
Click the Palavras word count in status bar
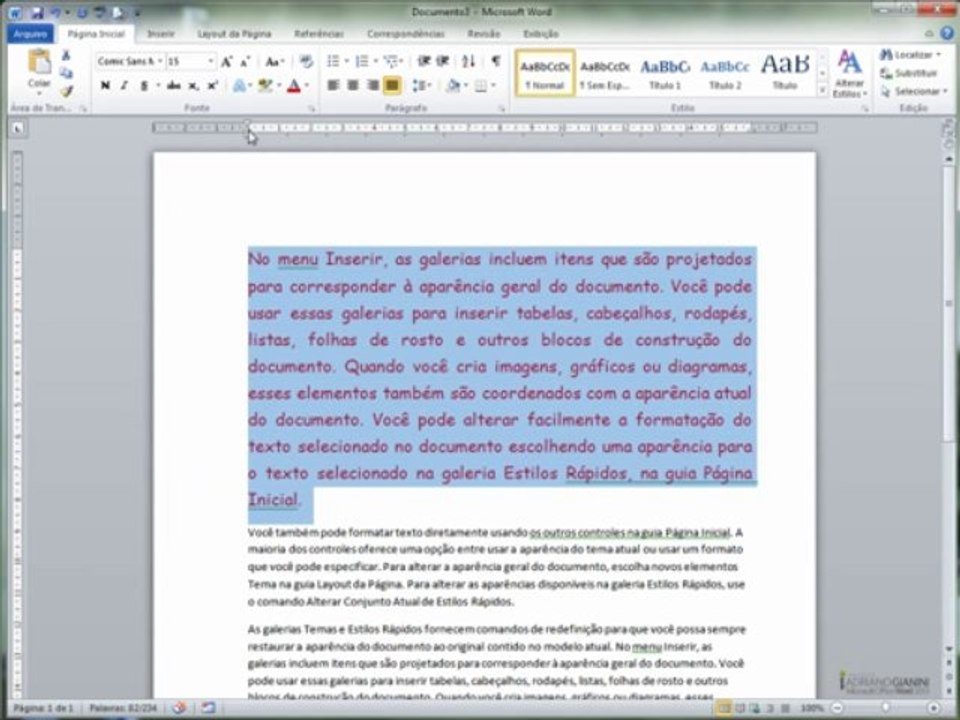122,708
